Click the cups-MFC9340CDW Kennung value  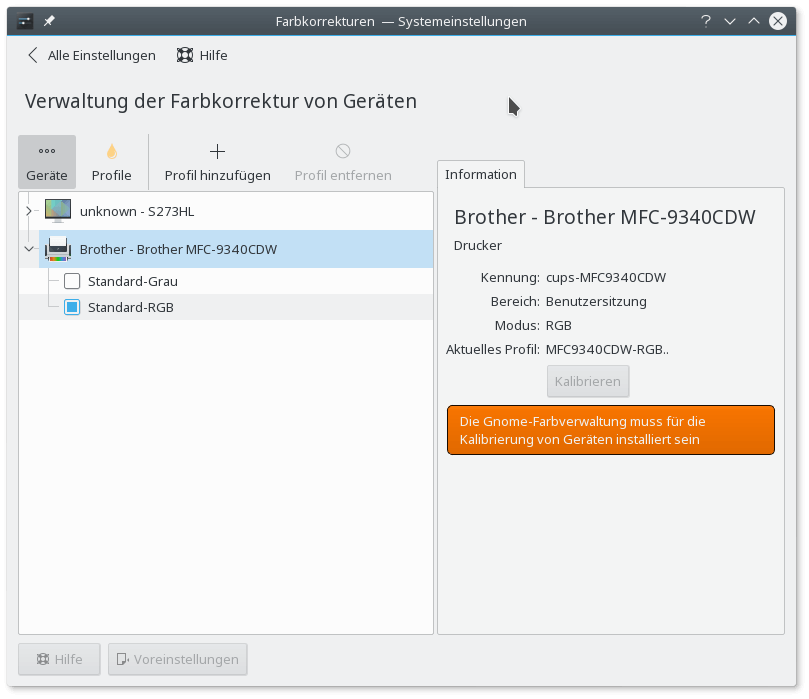pos(606,278)
